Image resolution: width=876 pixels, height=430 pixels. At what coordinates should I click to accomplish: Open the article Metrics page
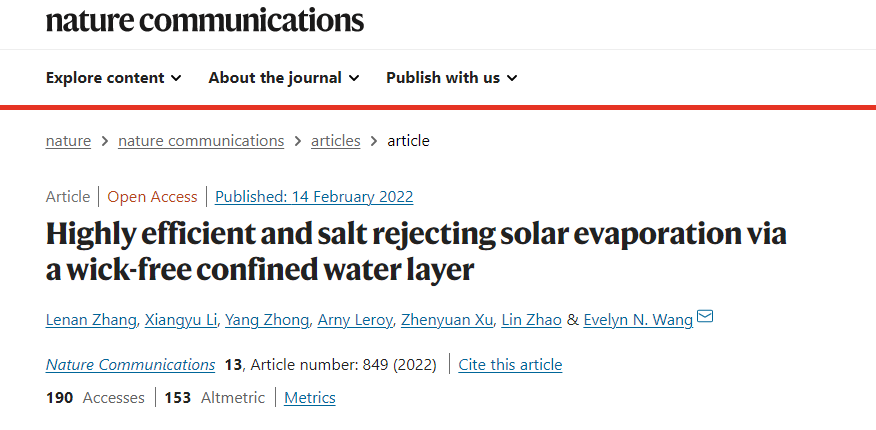point(310,398)
